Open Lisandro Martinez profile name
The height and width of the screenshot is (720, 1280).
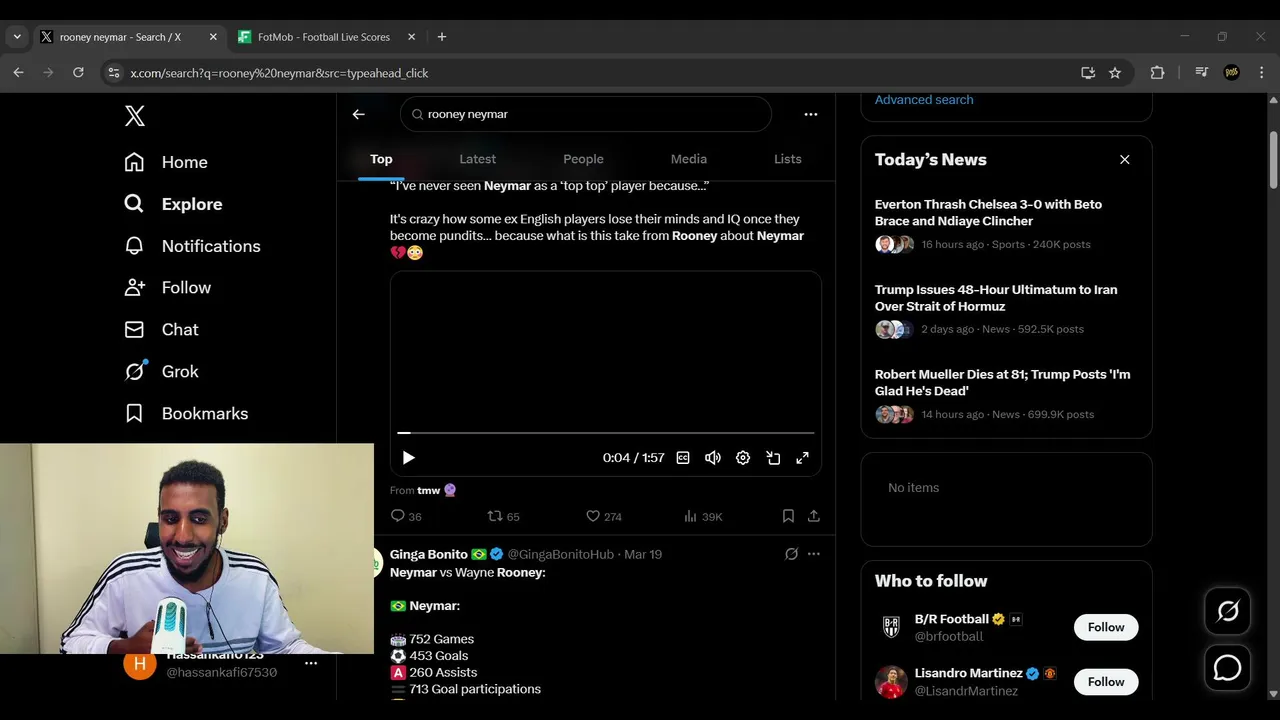tap(968, 673)
